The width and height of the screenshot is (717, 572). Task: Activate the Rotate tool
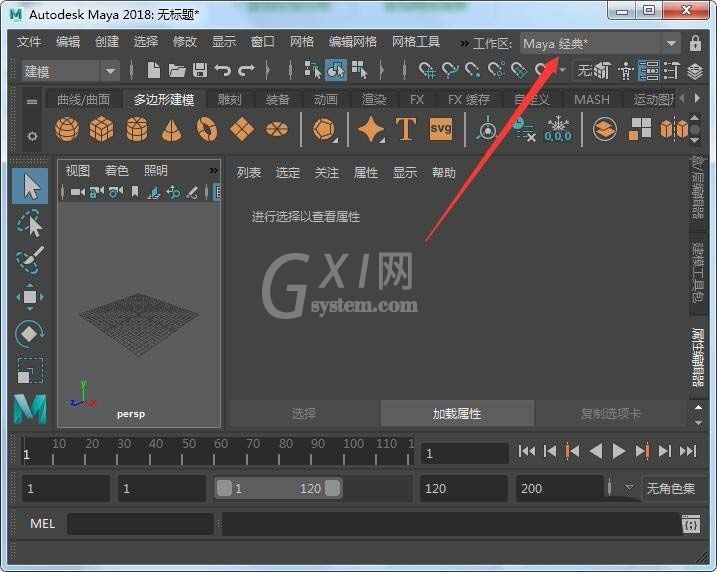coord(30,334)
